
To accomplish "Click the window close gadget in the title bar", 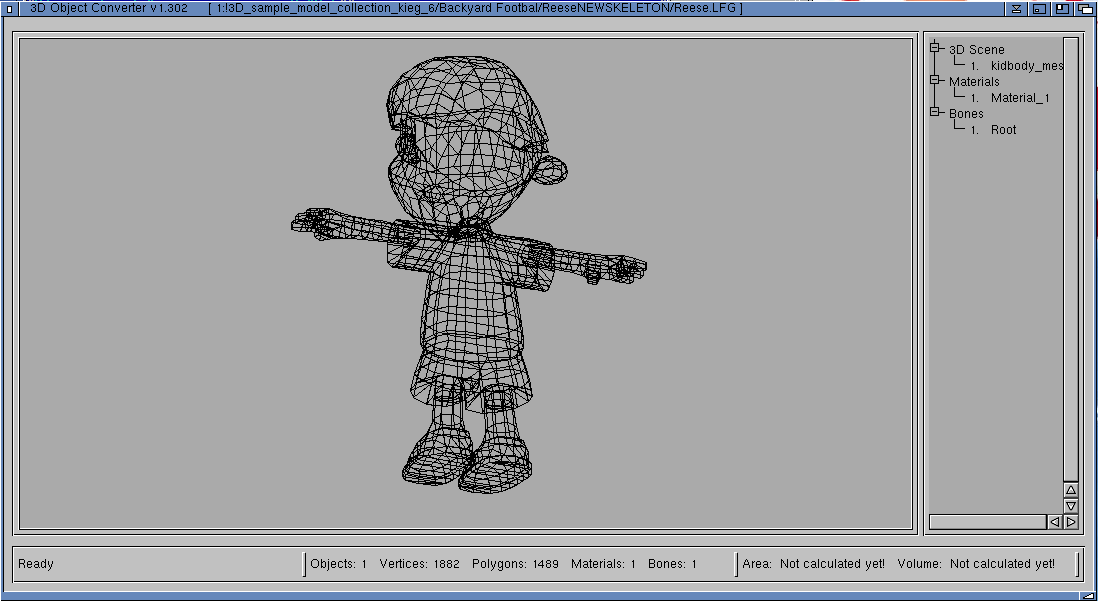I will (x=9, y=8).
